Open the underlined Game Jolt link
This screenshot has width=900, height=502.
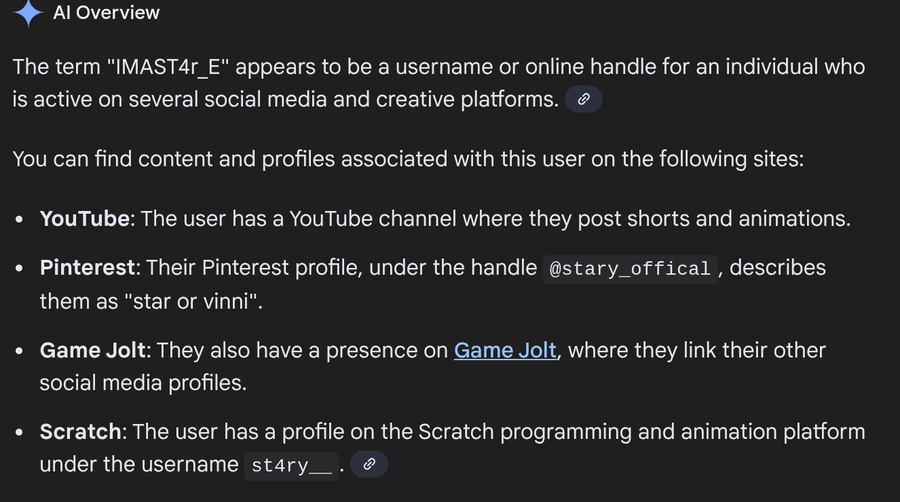(505, 351)
